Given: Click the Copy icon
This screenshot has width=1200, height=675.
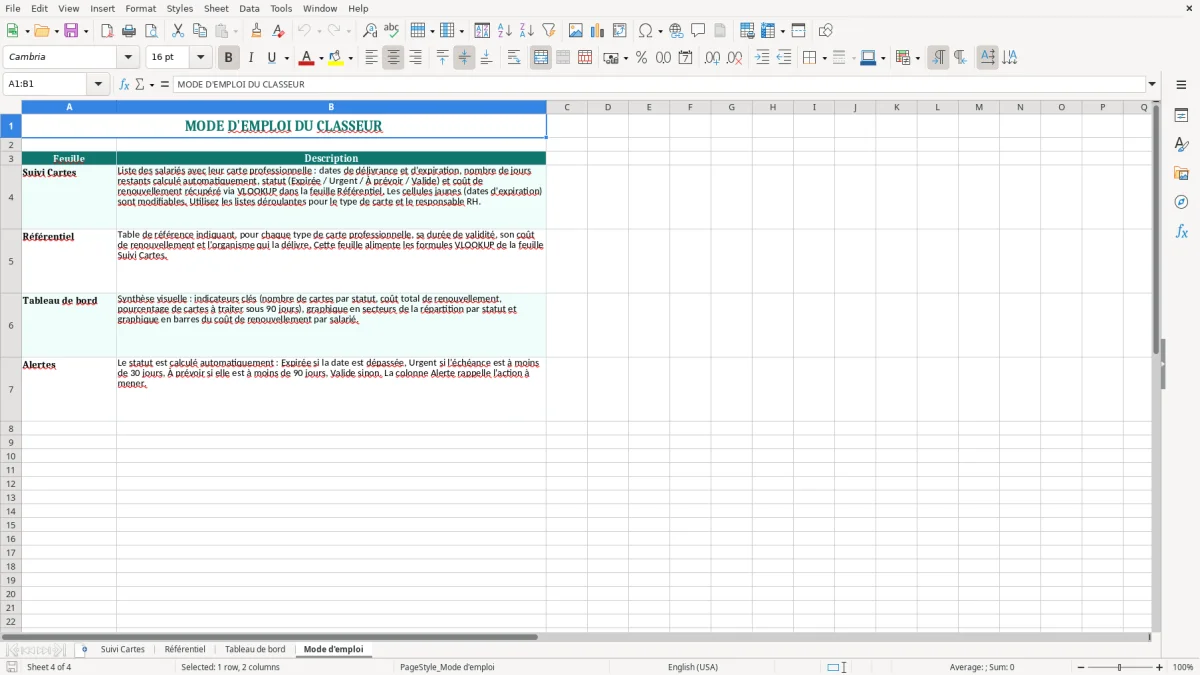Looking at the screenshot, I should coord(200,31).
